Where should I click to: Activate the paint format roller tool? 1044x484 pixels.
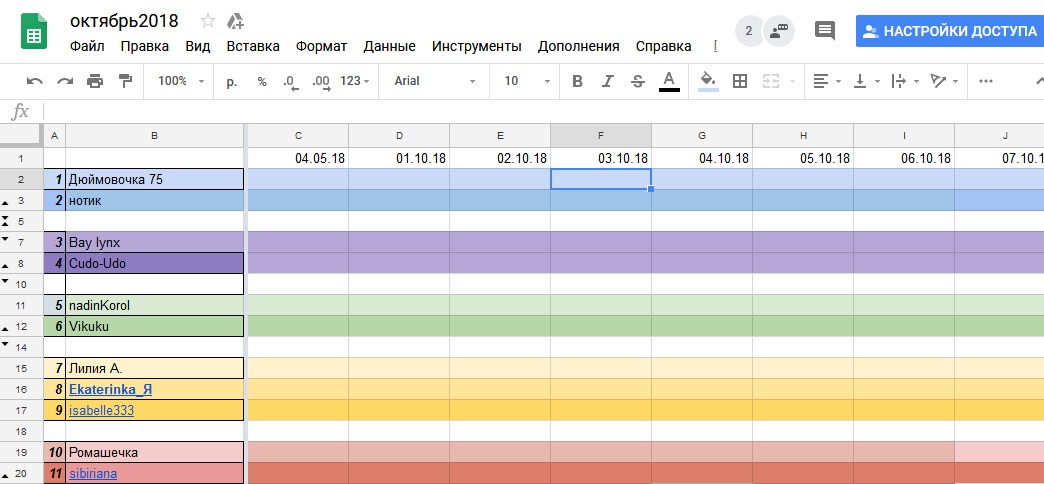click(125, 81)
